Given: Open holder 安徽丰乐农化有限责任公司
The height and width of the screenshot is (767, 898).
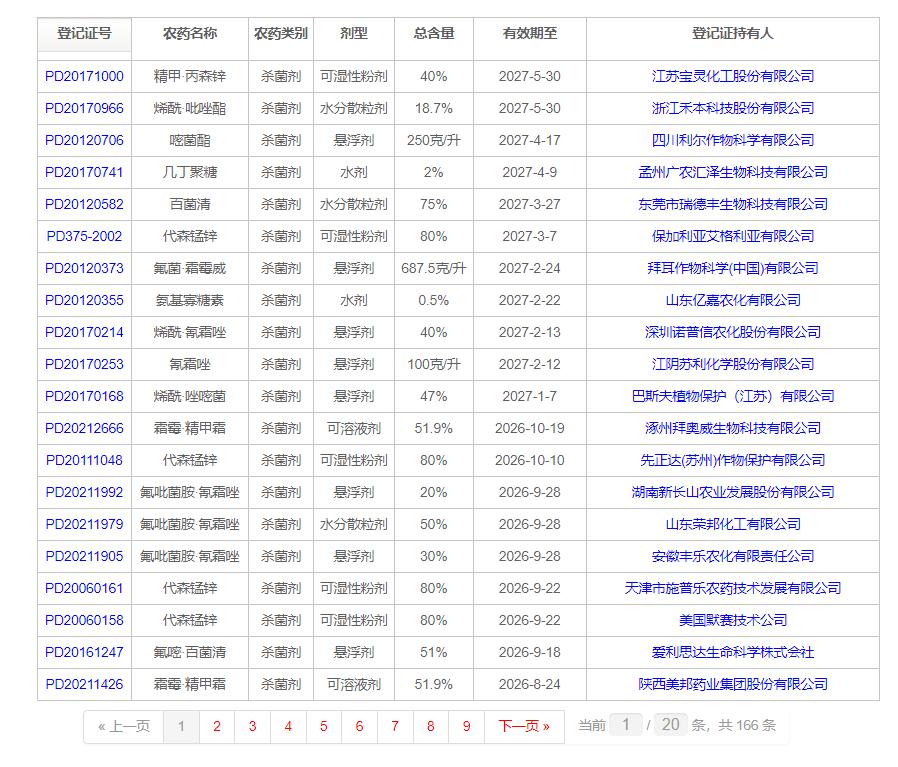Looking at the screenshot, I should coord(733,557).
